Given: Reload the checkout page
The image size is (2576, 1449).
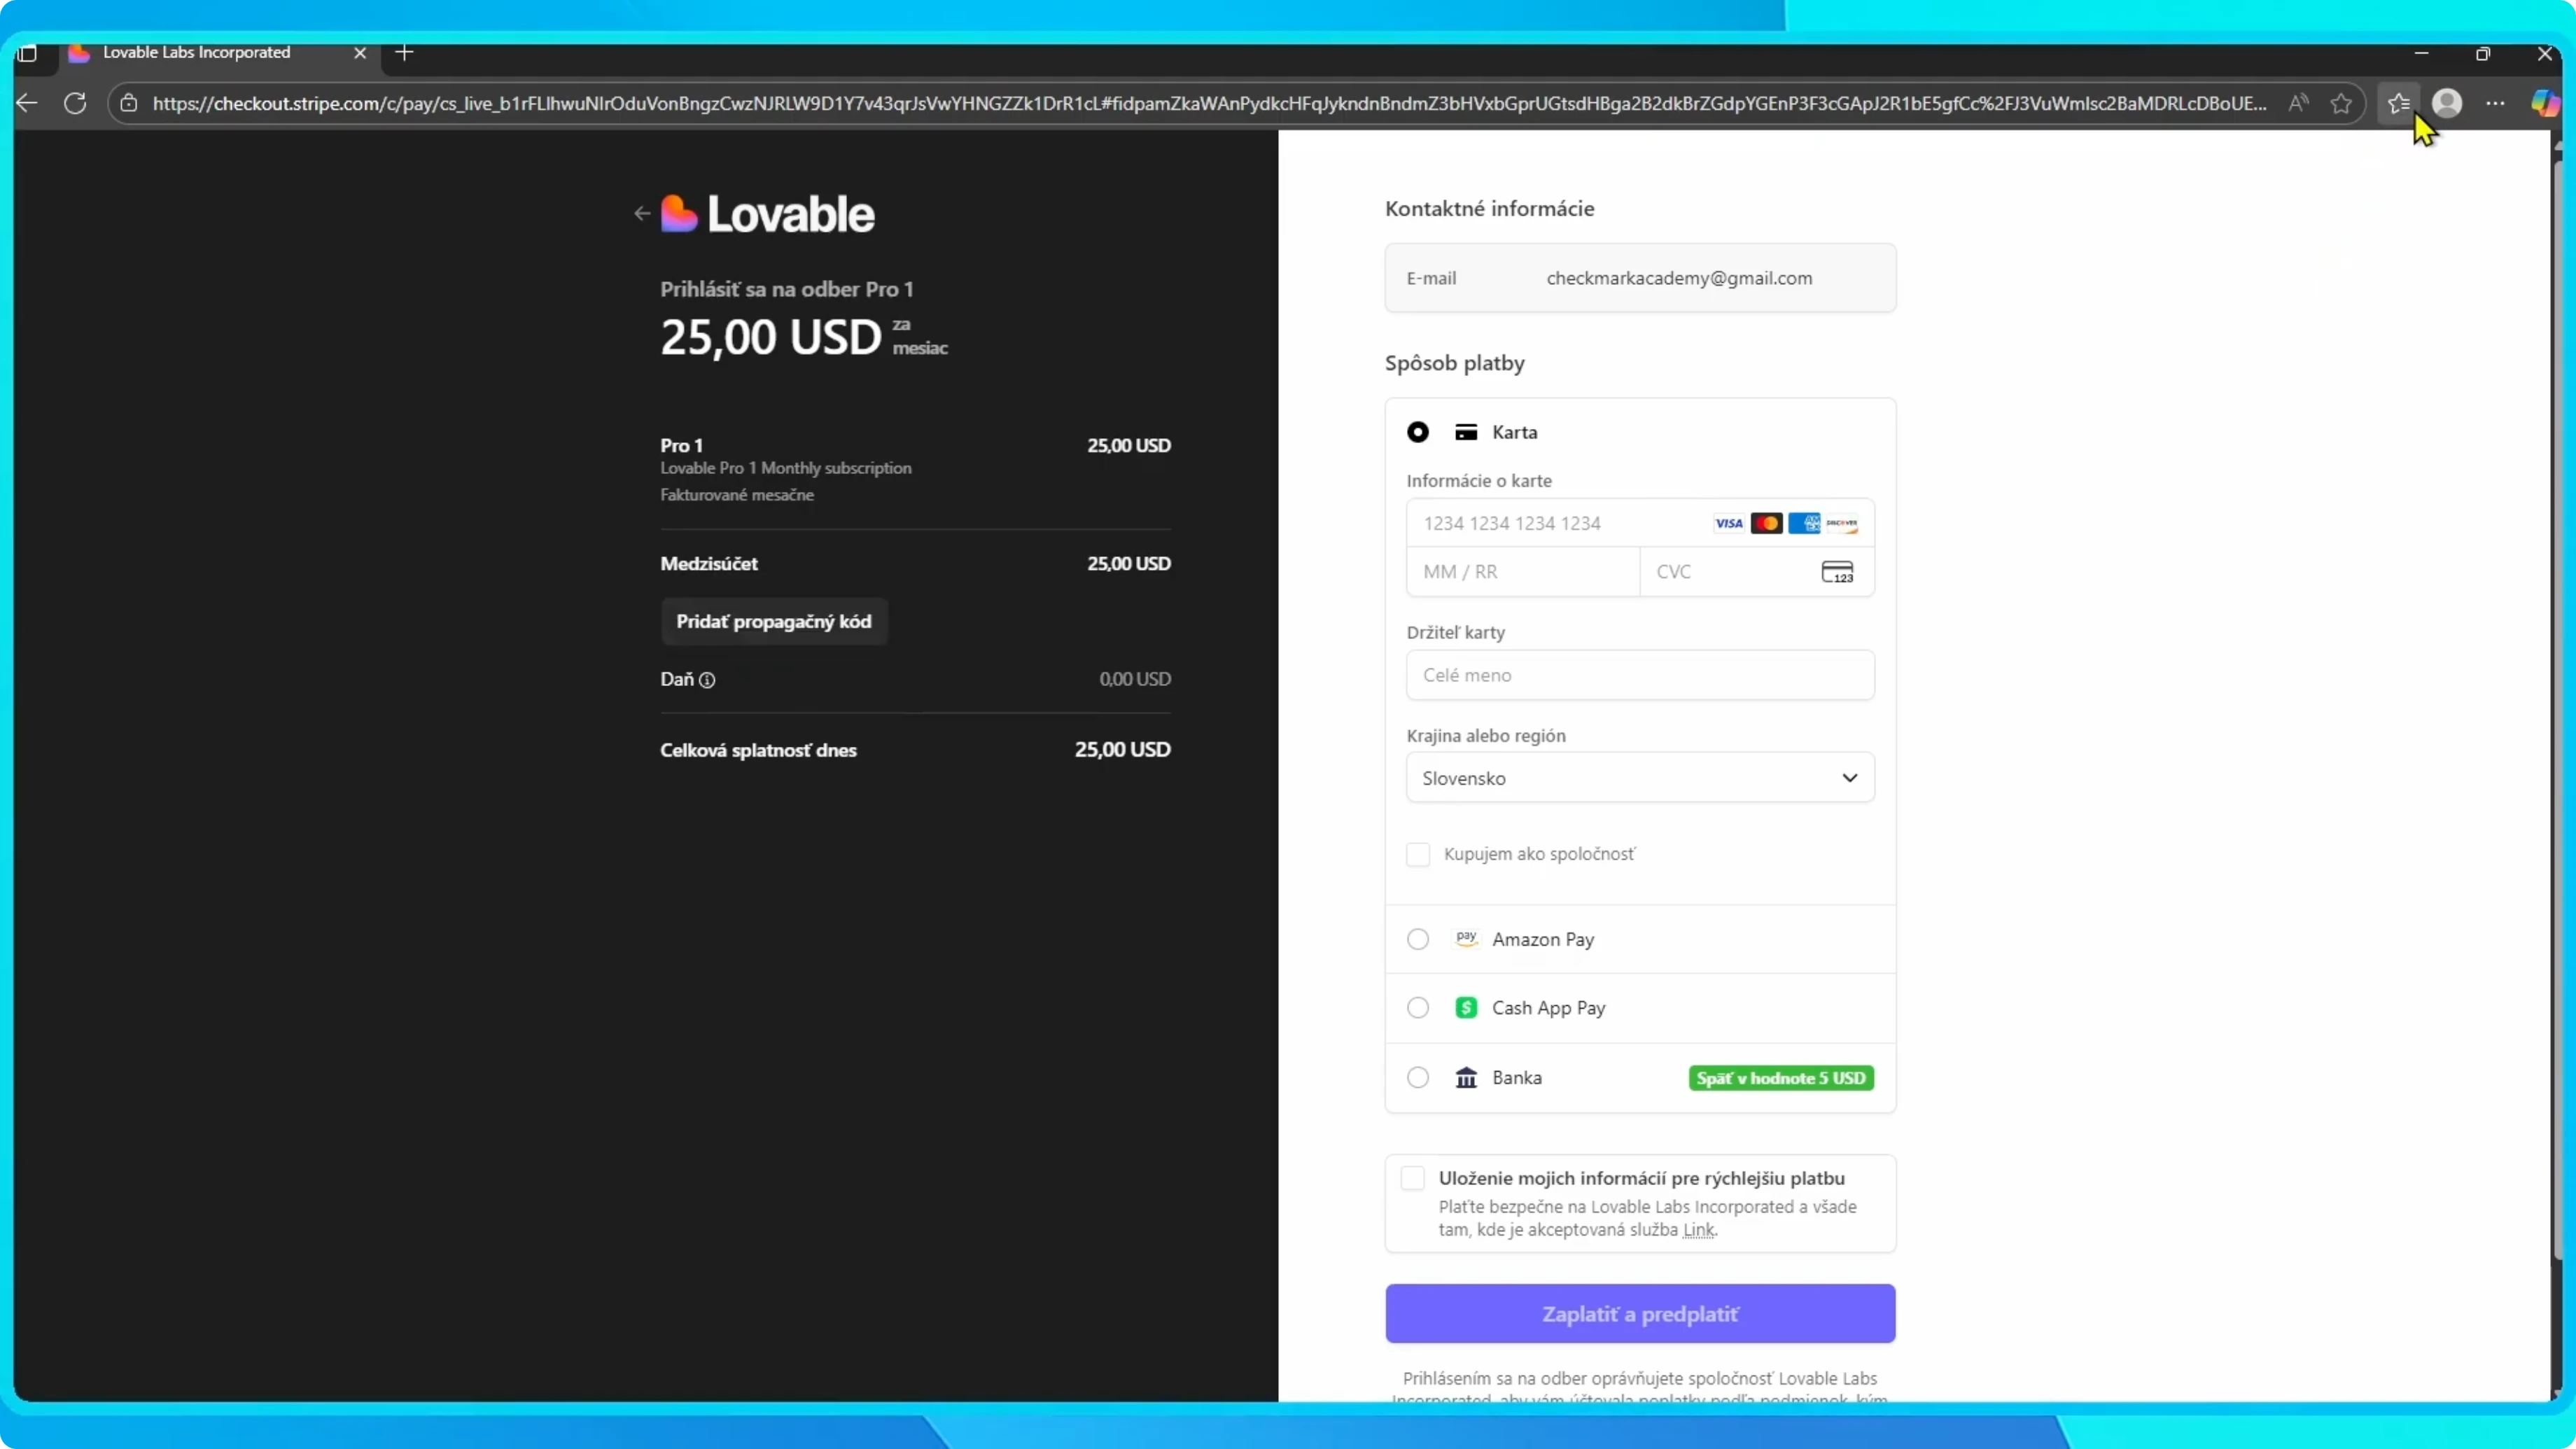Looking at the screenshot, I should [x=75, y=103].
